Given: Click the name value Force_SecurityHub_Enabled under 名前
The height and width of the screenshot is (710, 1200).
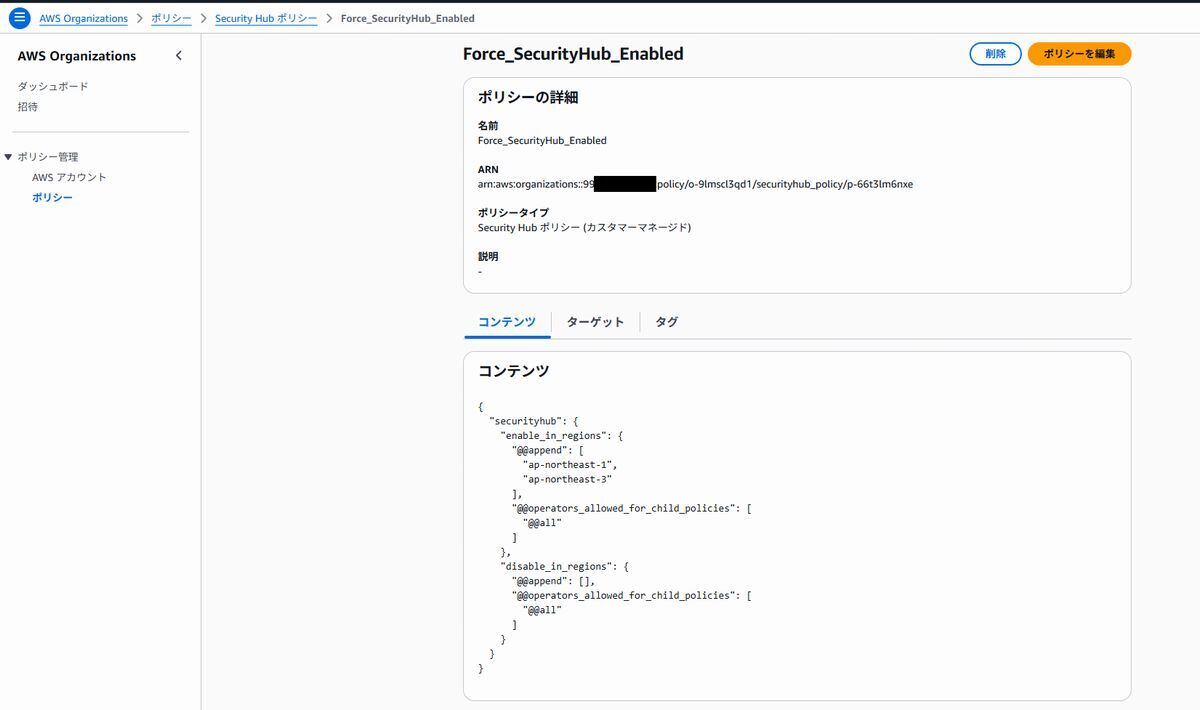Looking at the screenshot, I should pyautogui.click(x=542, y=141).
